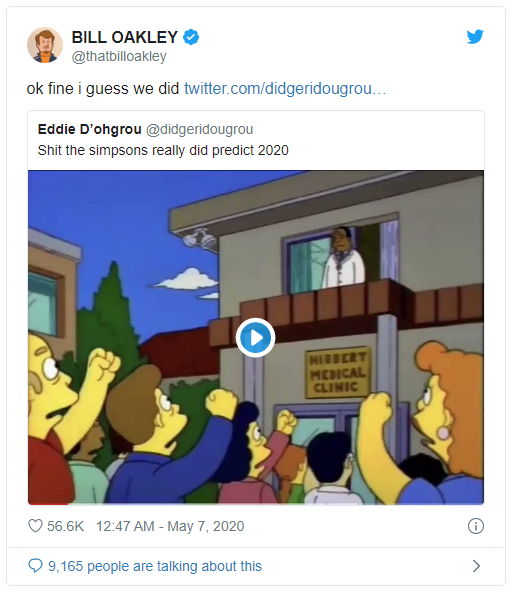Click the reply speech bubble icon
512x593 pixels.
pyautogui.click(x=36, y=566)
